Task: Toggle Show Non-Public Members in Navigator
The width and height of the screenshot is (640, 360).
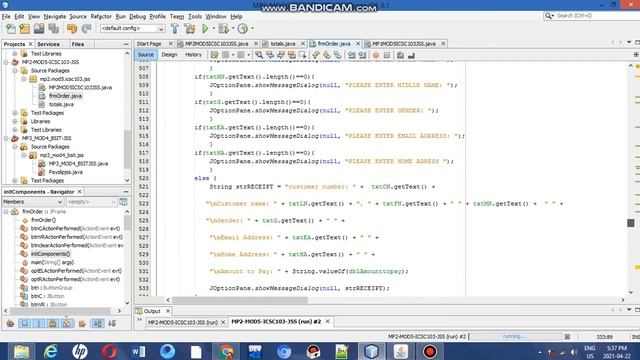Action: [x=53, y=324]
